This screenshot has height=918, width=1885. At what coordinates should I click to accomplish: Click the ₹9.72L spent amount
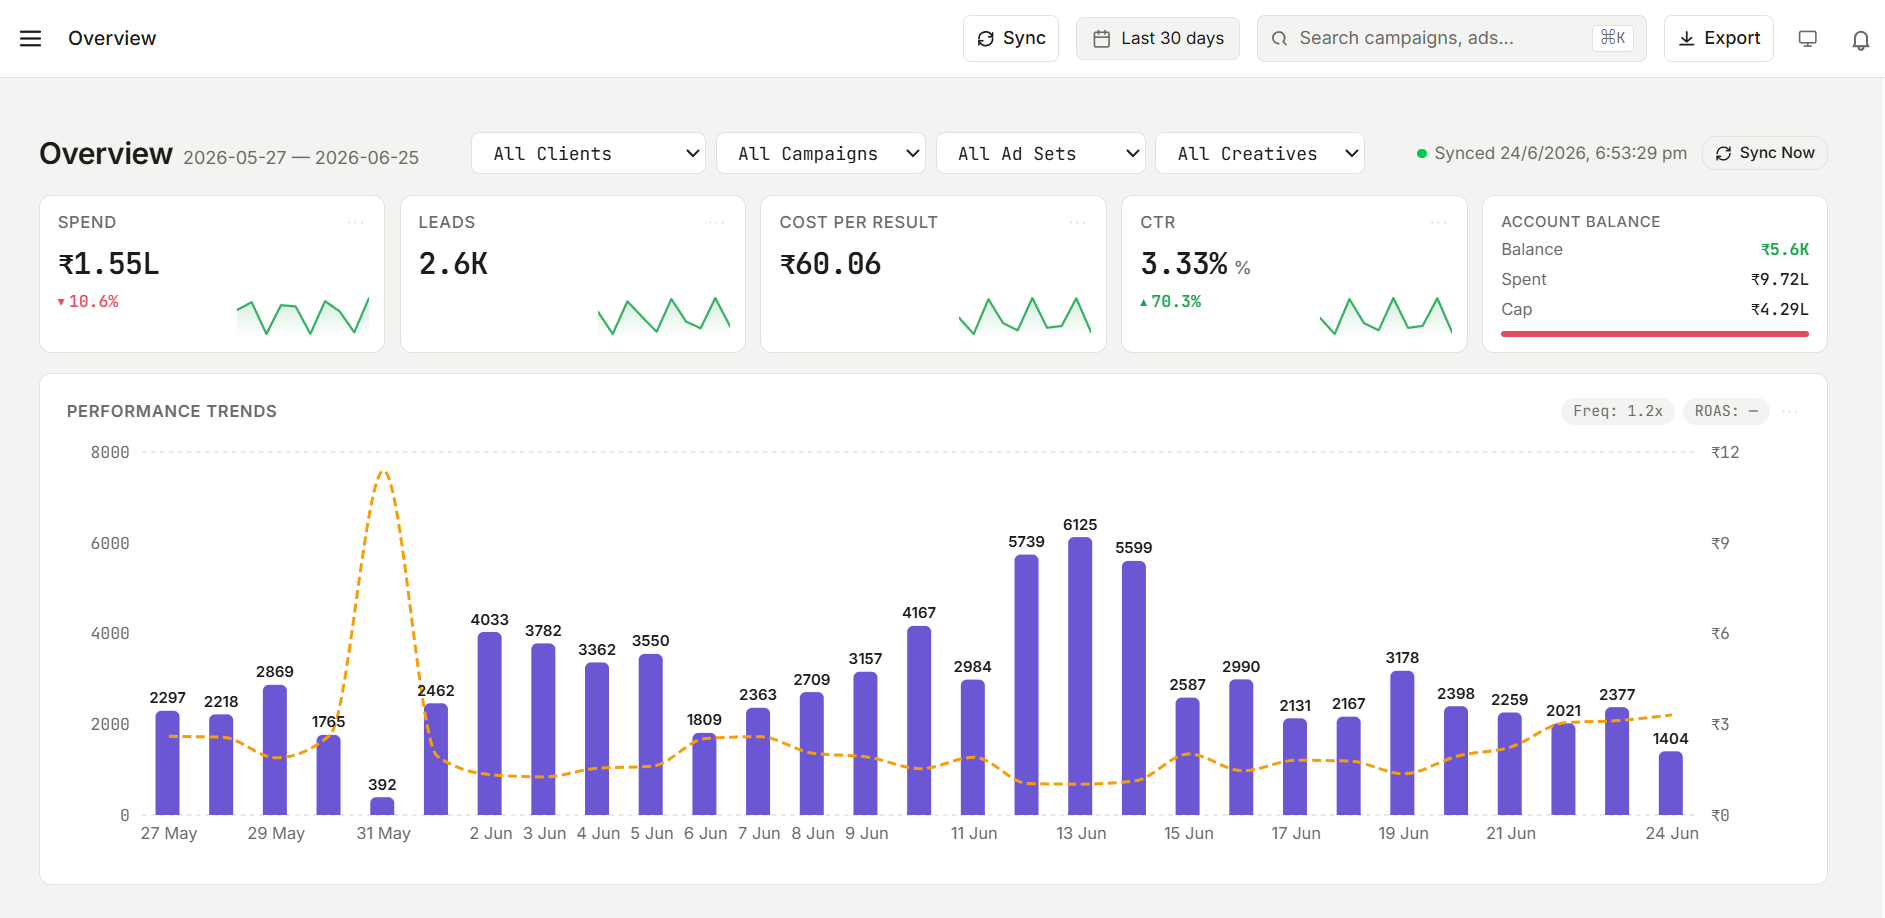click(1780, 279)
